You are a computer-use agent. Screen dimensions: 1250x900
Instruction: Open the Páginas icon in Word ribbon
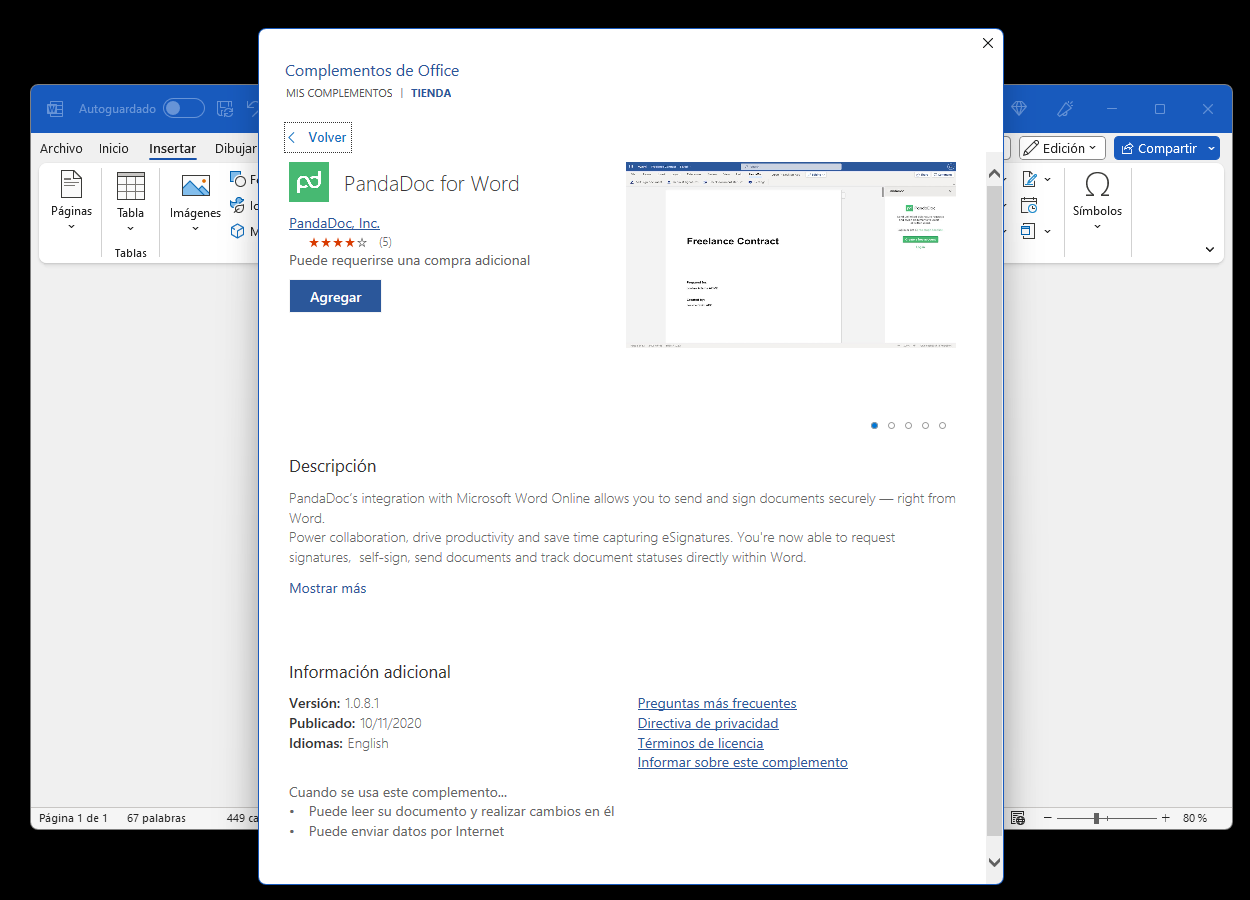pos(71,185)
